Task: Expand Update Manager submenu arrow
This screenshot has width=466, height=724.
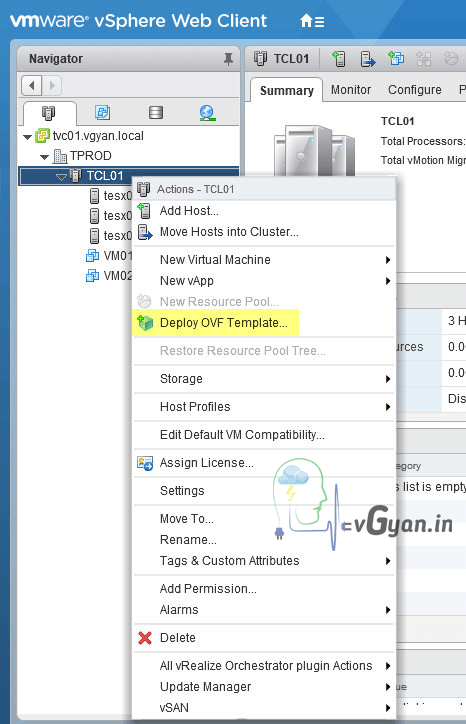Action: (x=388, y=687)
